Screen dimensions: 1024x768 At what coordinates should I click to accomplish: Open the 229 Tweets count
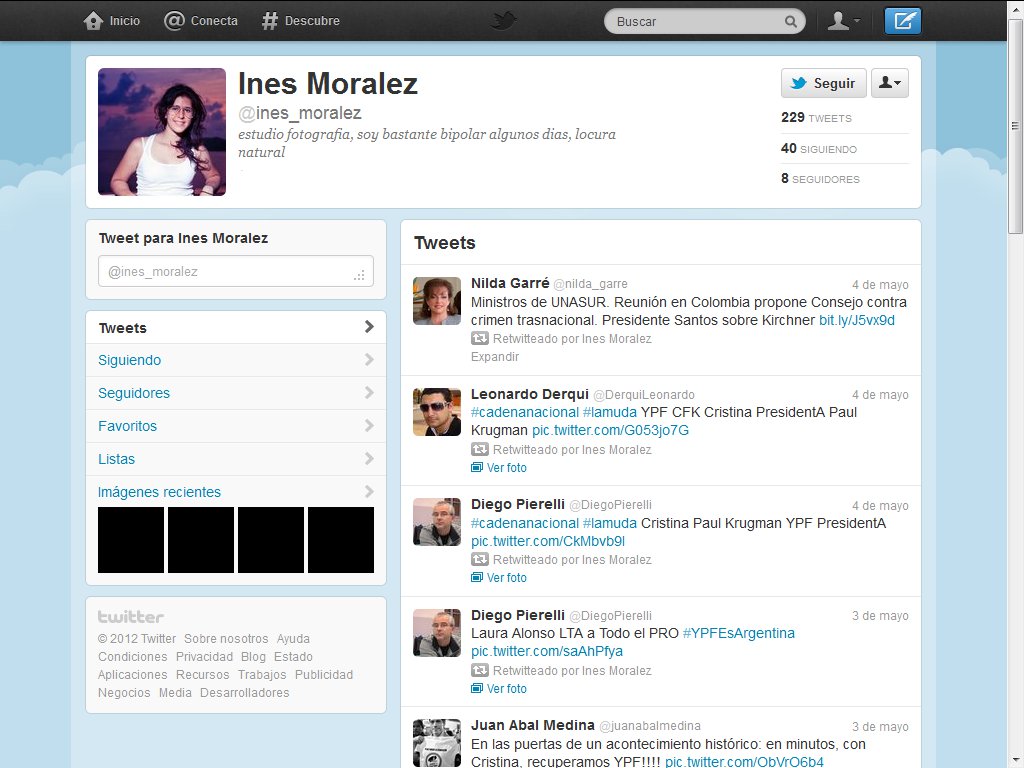coord(816,118)
